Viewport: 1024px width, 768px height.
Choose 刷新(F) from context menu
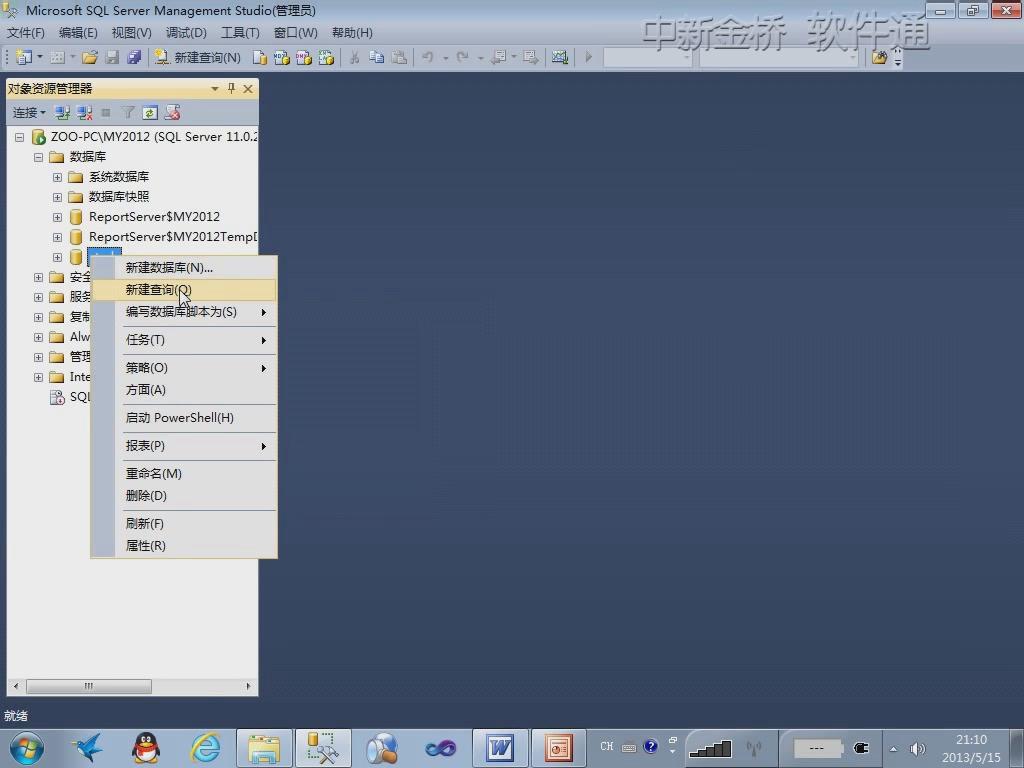click(x=184, y=524)
